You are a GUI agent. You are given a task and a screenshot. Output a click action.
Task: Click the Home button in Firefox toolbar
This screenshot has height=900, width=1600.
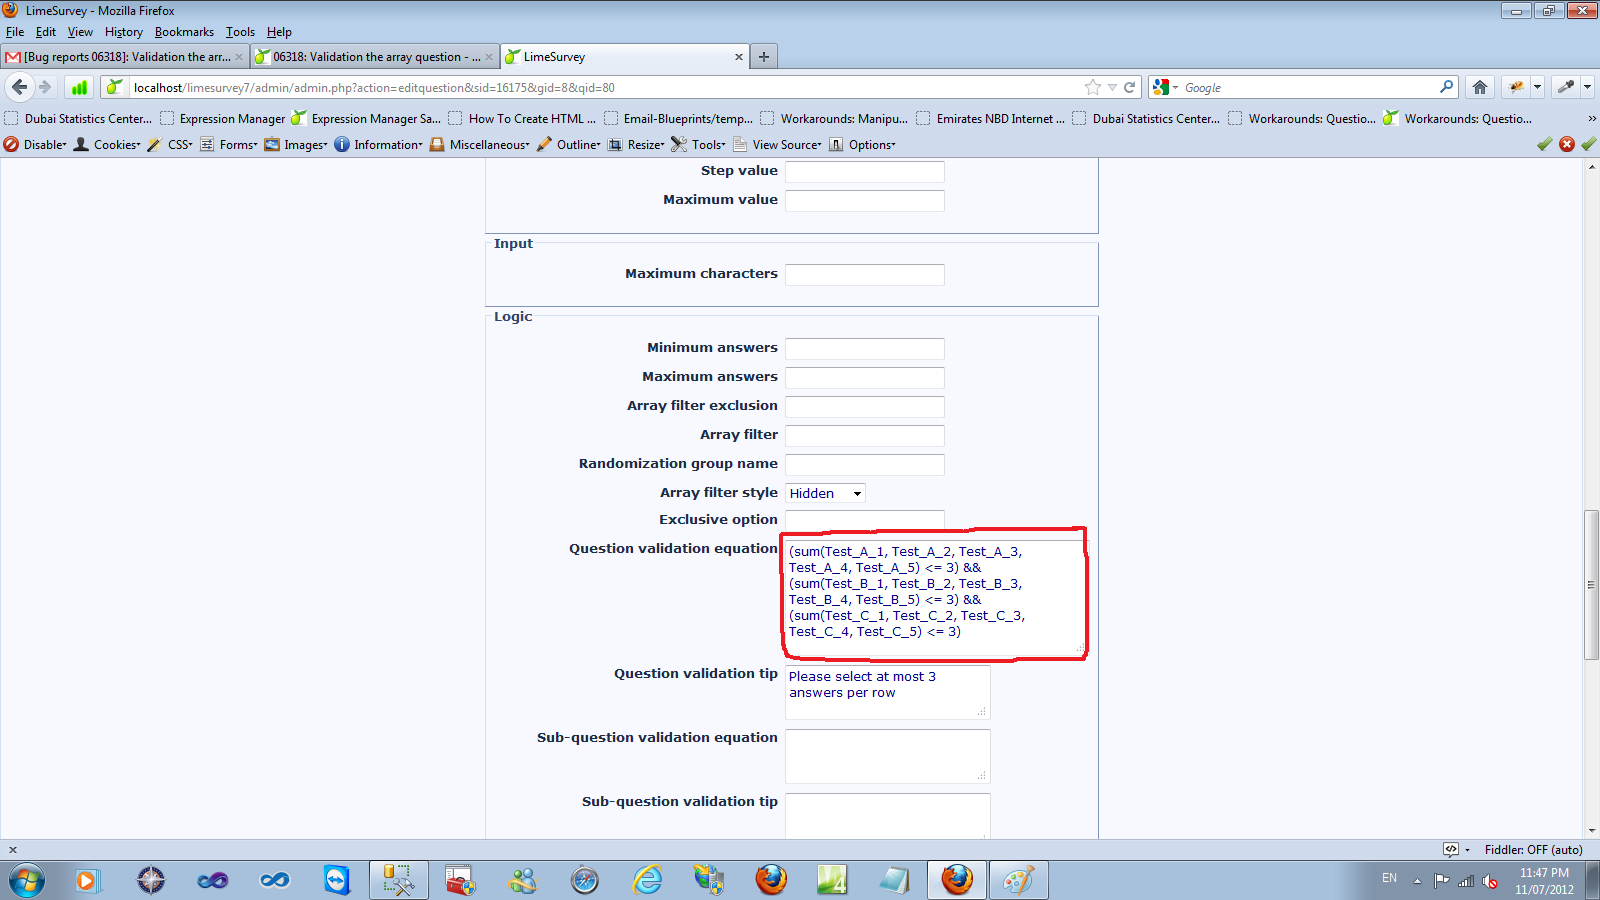(1480, 87)
